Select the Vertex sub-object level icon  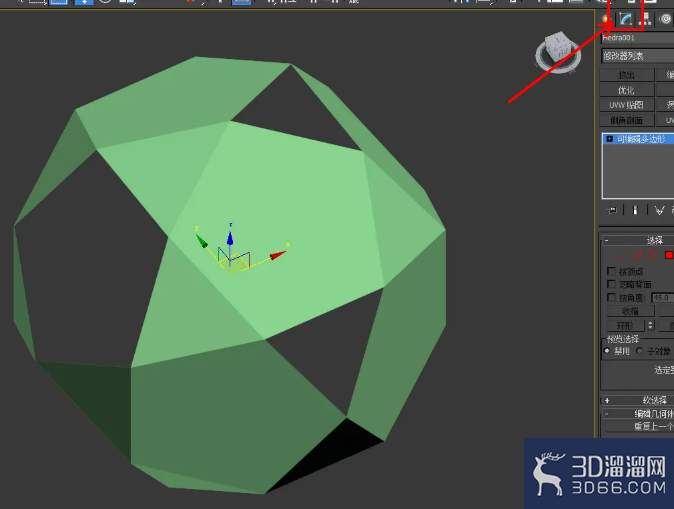click(x=621, y=255)
